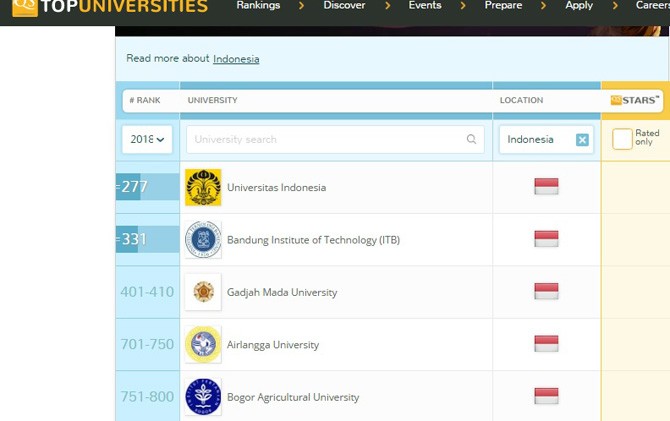Expand the chevron after Rankings
This screenshot has width=670, height=421.
302,6
